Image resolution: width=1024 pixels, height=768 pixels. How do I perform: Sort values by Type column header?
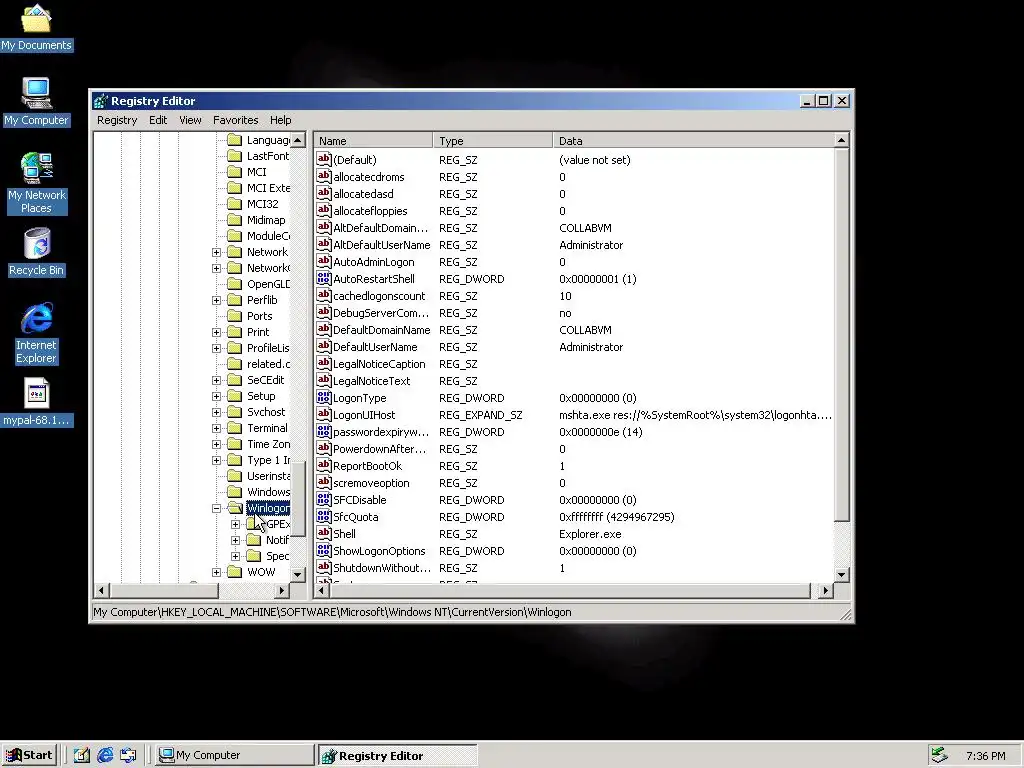[x=492, y=141]
